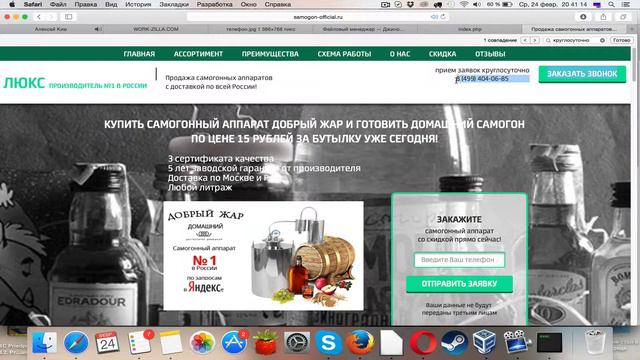Open System Preferences gear in dock
Screen dimensions: 640x360
[x=297, y=342]
